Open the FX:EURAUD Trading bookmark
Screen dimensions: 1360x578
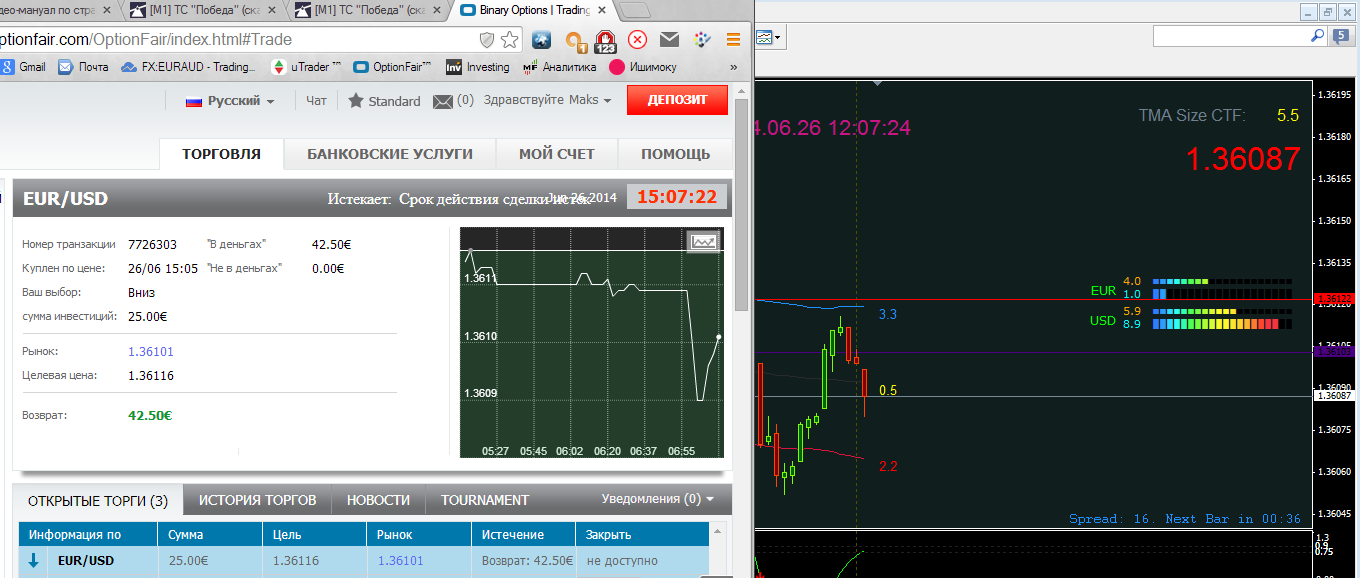pos(188,67)
